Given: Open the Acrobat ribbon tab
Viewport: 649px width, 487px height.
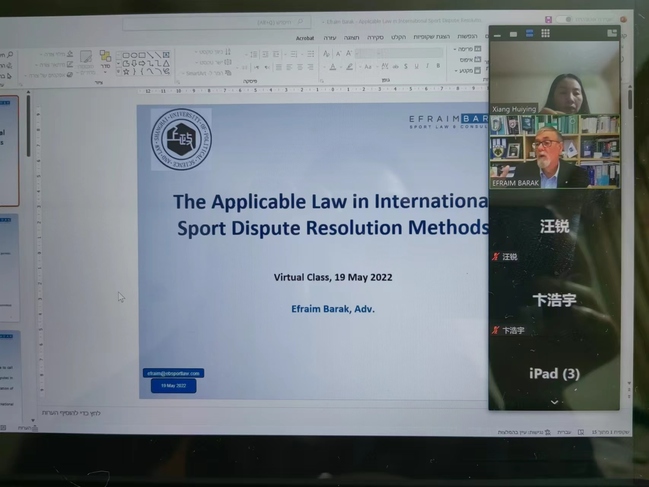Looking at the screenshot, I should (305, 38).
